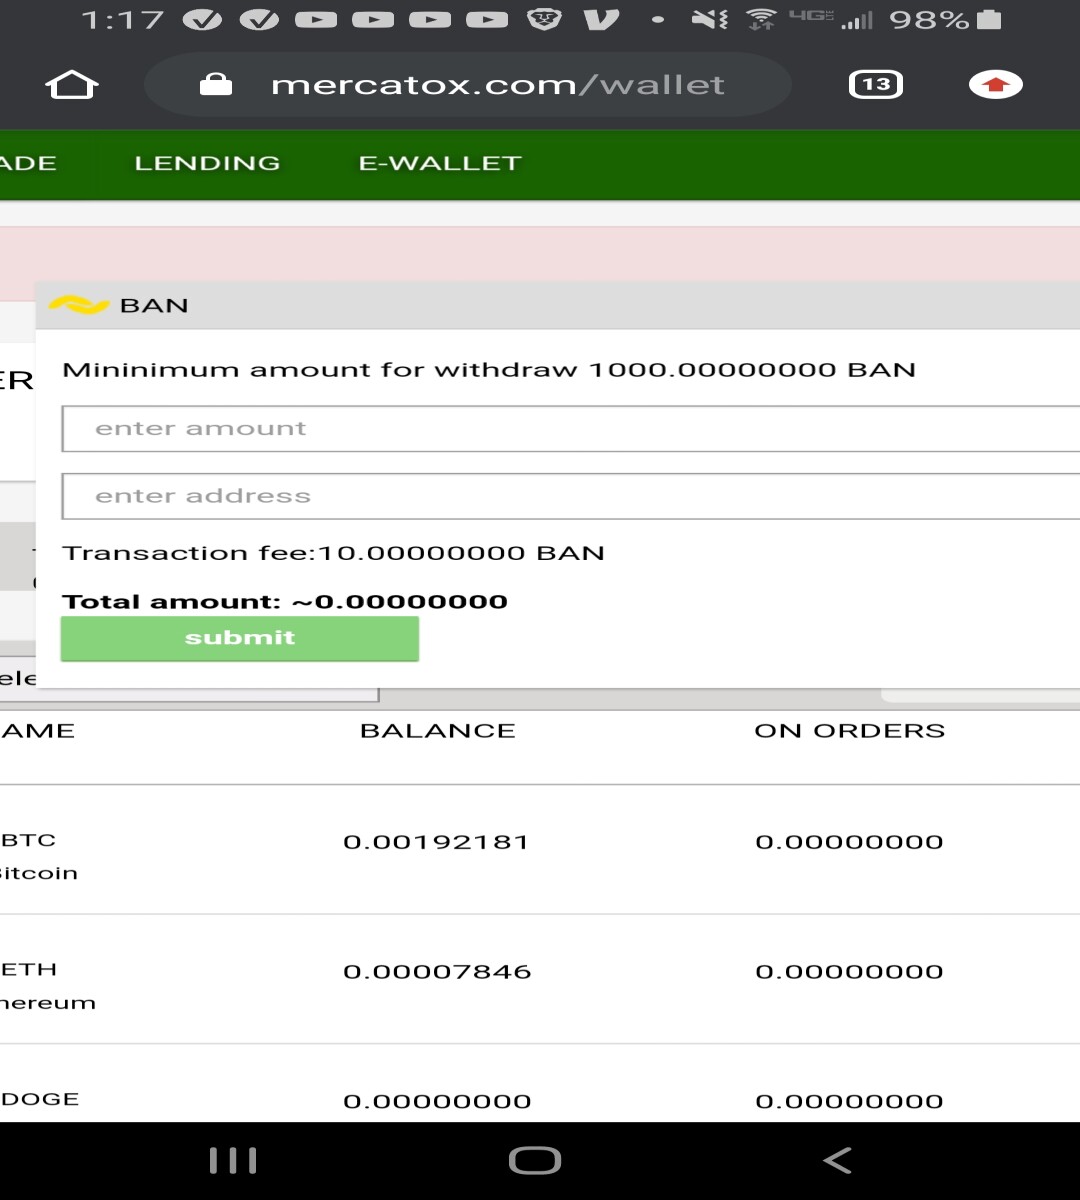Tap the V notification icon in status bar
This screenshot has width=1080, height=1200.
[601, 20]
